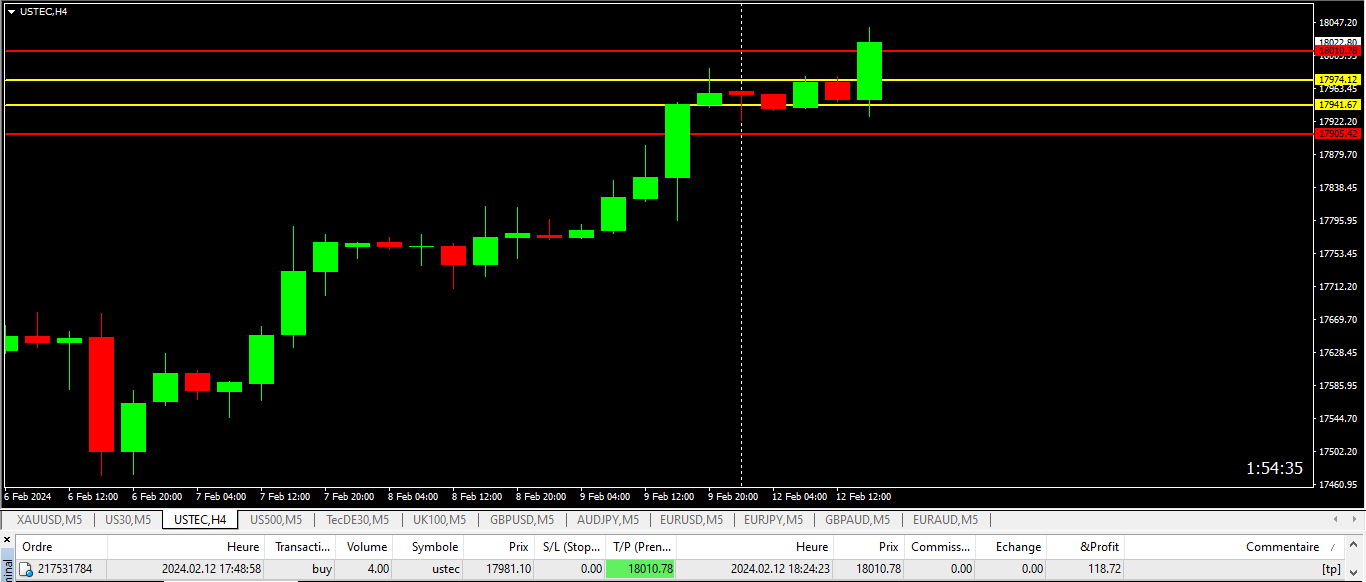Select the USTEC,H4 chart tab

200,520
